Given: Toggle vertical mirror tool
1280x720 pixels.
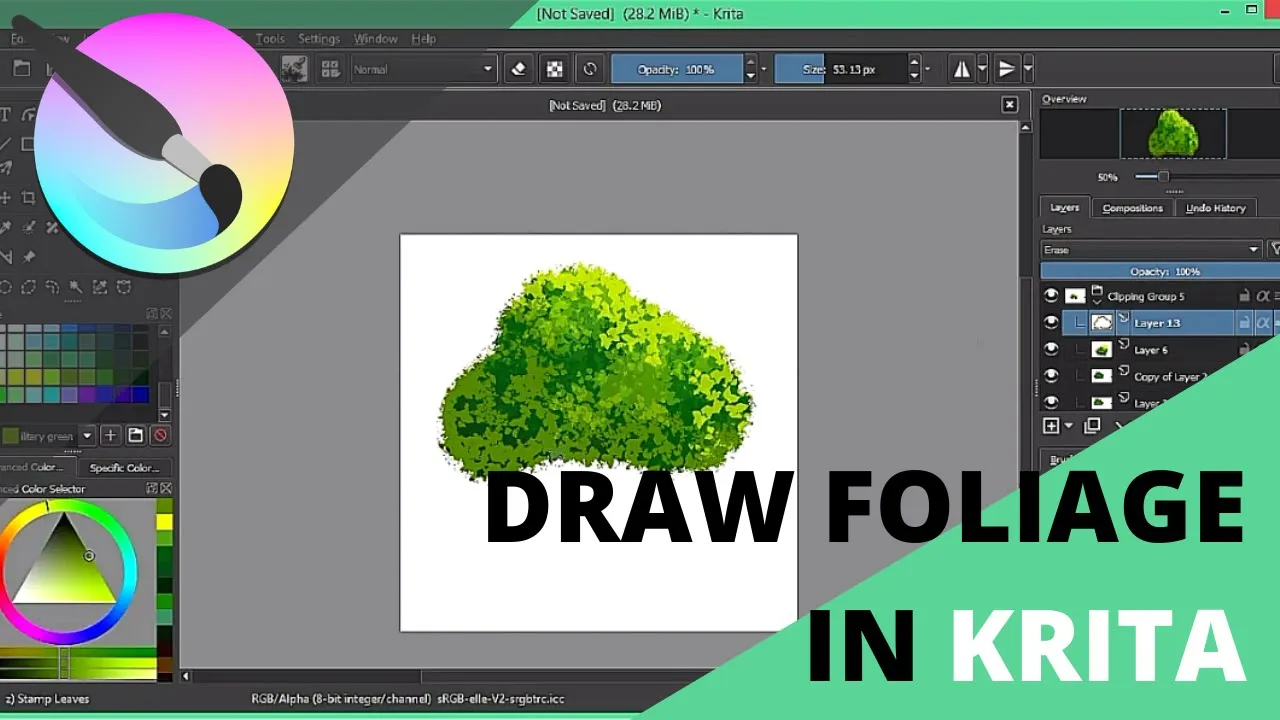Looking at the screenshot, I should point(1007,69).
